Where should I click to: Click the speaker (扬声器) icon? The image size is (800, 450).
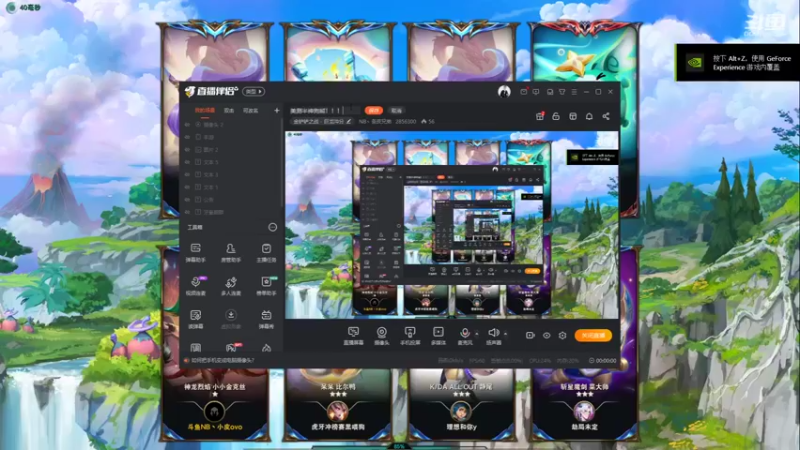point(493,333)
